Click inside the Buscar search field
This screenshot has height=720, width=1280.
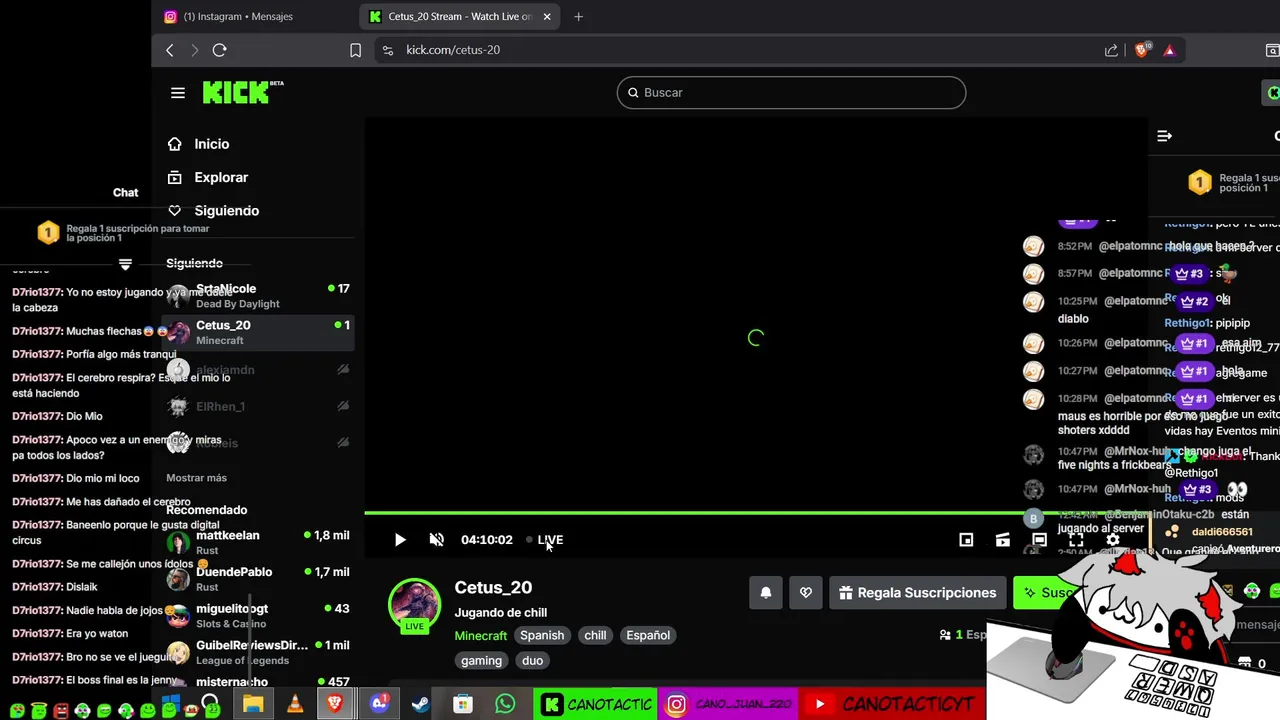pos(791,92)
